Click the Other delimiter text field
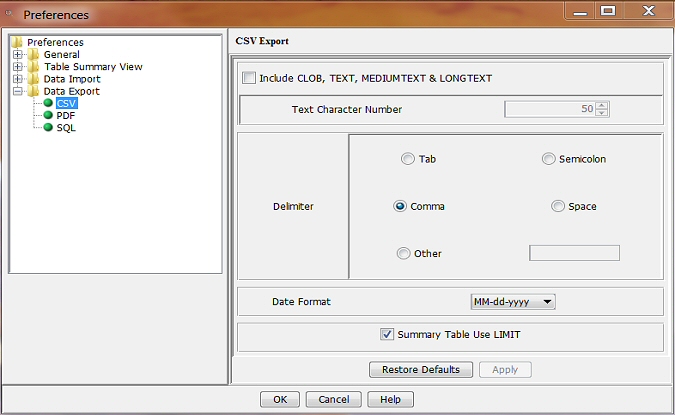The width and height of the screenshot is (675, 415). click(574, 253)
